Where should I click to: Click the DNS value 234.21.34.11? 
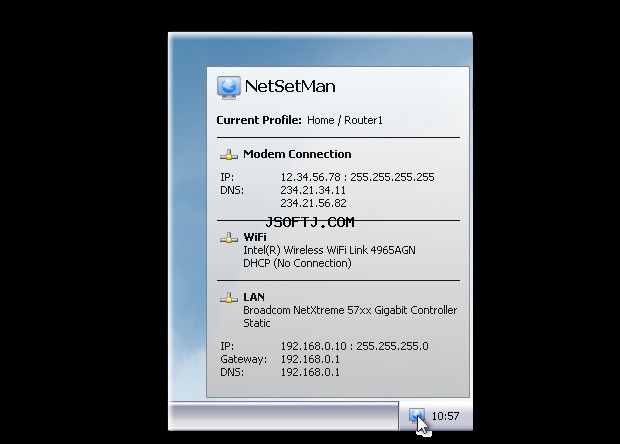pos(313,190)
